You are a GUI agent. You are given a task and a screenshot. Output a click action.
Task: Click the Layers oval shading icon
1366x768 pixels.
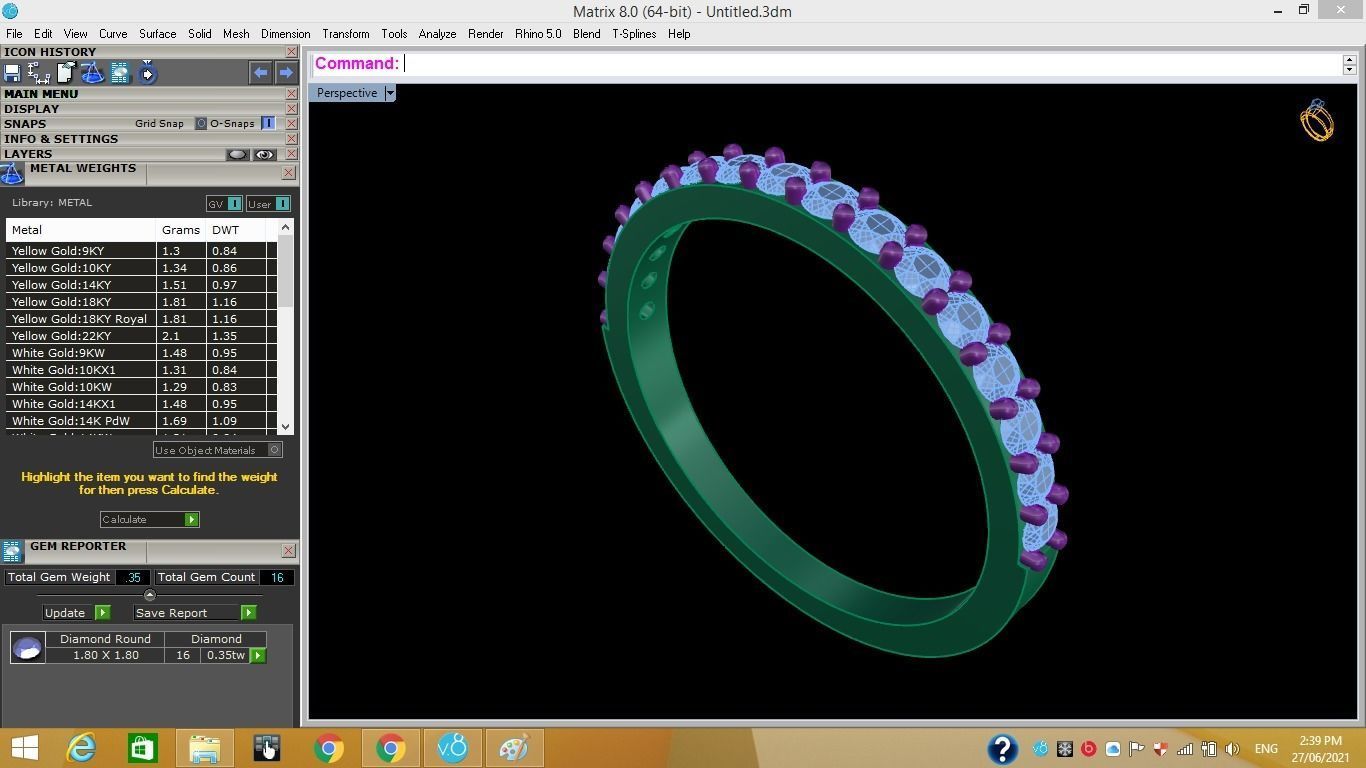point(237,154)
